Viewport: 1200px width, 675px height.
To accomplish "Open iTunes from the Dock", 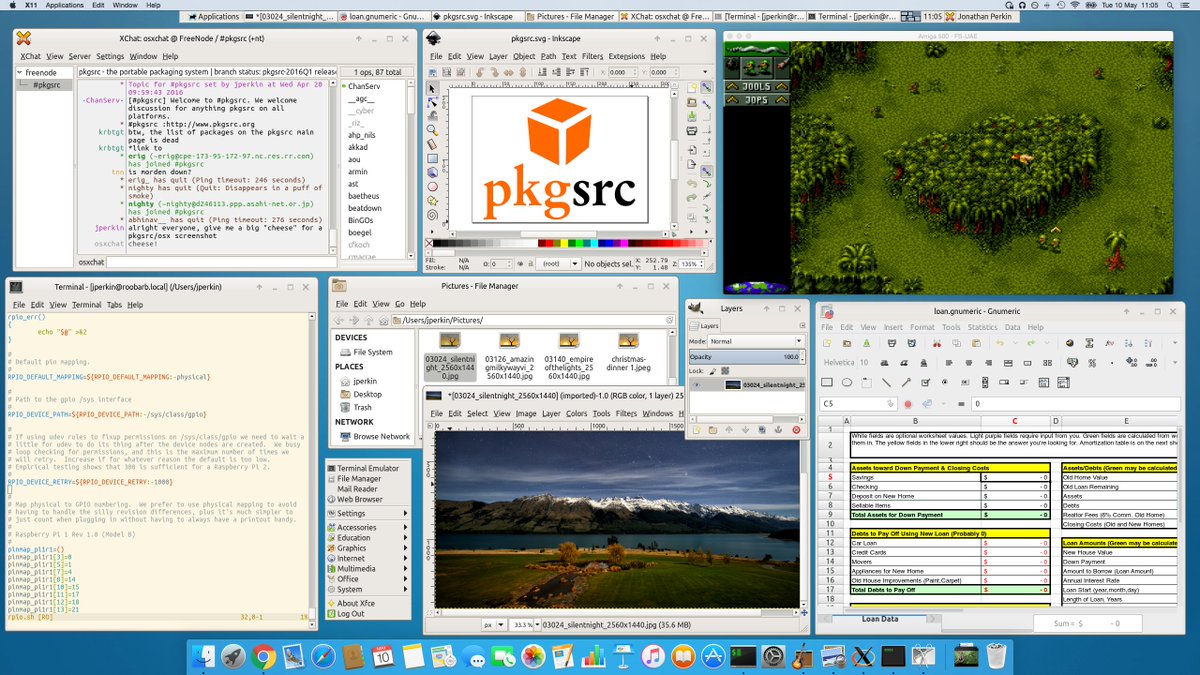I will click(x=653, y=656).
